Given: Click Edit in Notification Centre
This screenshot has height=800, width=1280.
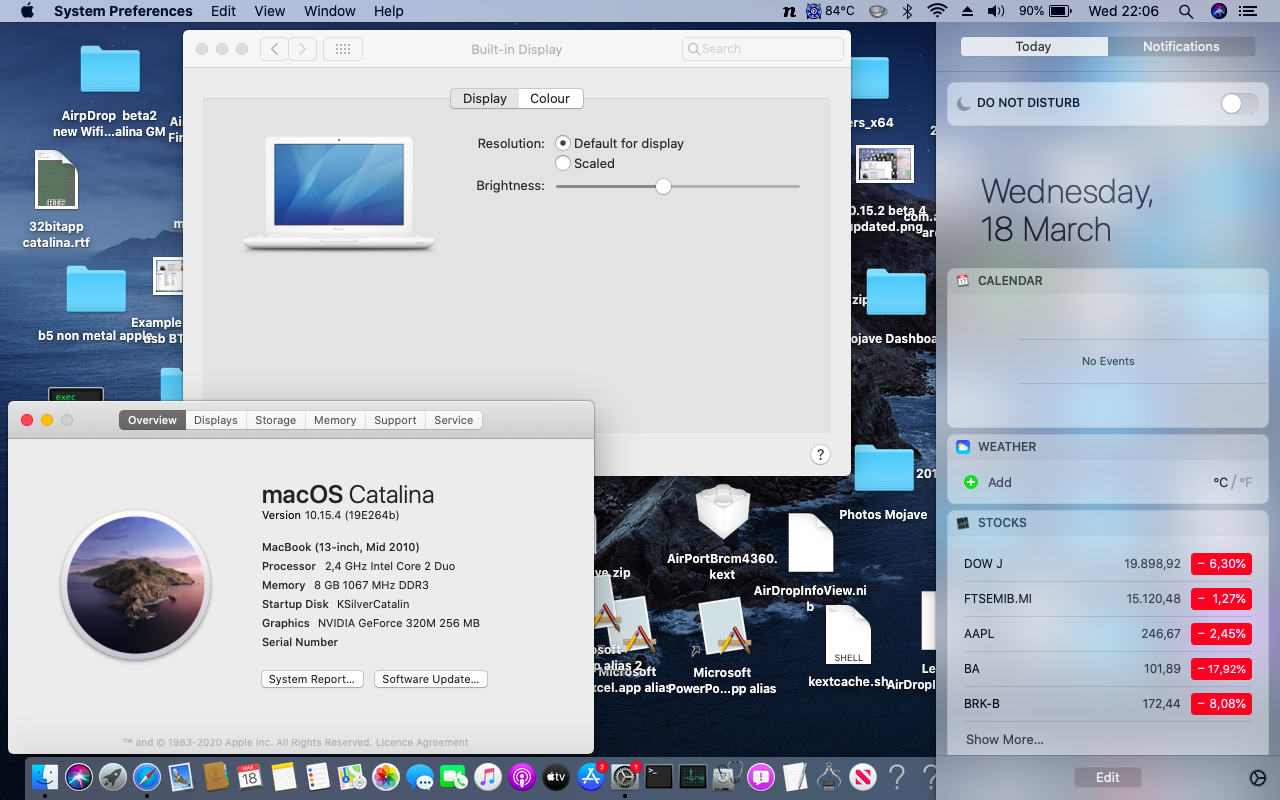Looking at the screenshot, I should (x=1107, y=778).
